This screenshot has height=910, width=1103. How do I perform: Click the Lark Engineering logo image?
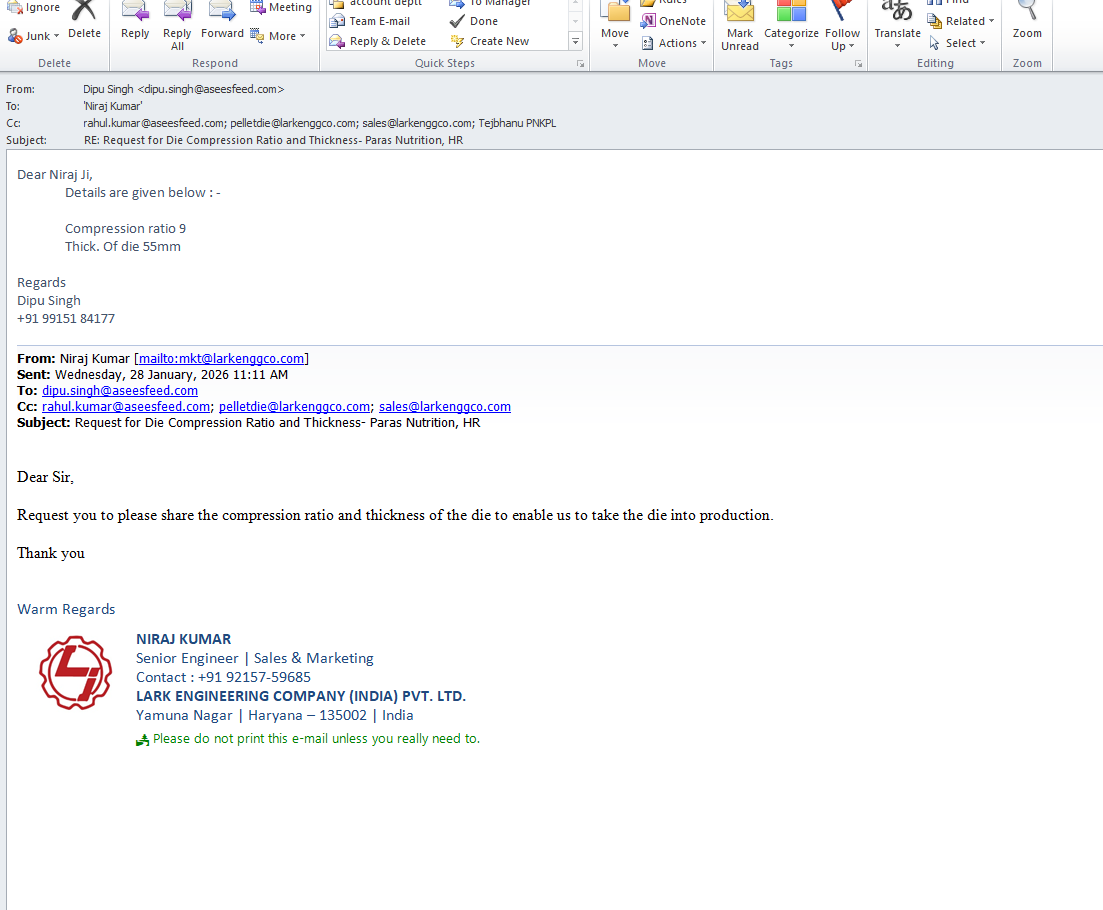pyautogui.click(x=74, y=673)
